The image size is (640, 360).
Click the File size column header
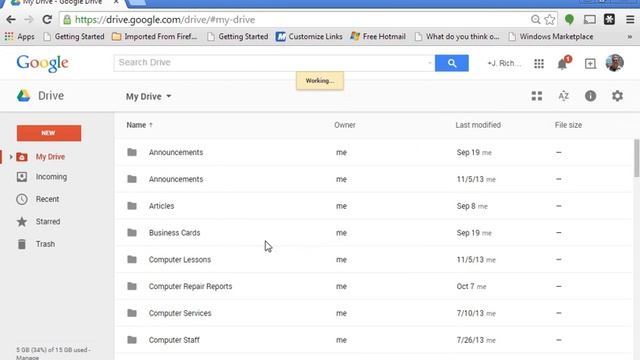568,125
